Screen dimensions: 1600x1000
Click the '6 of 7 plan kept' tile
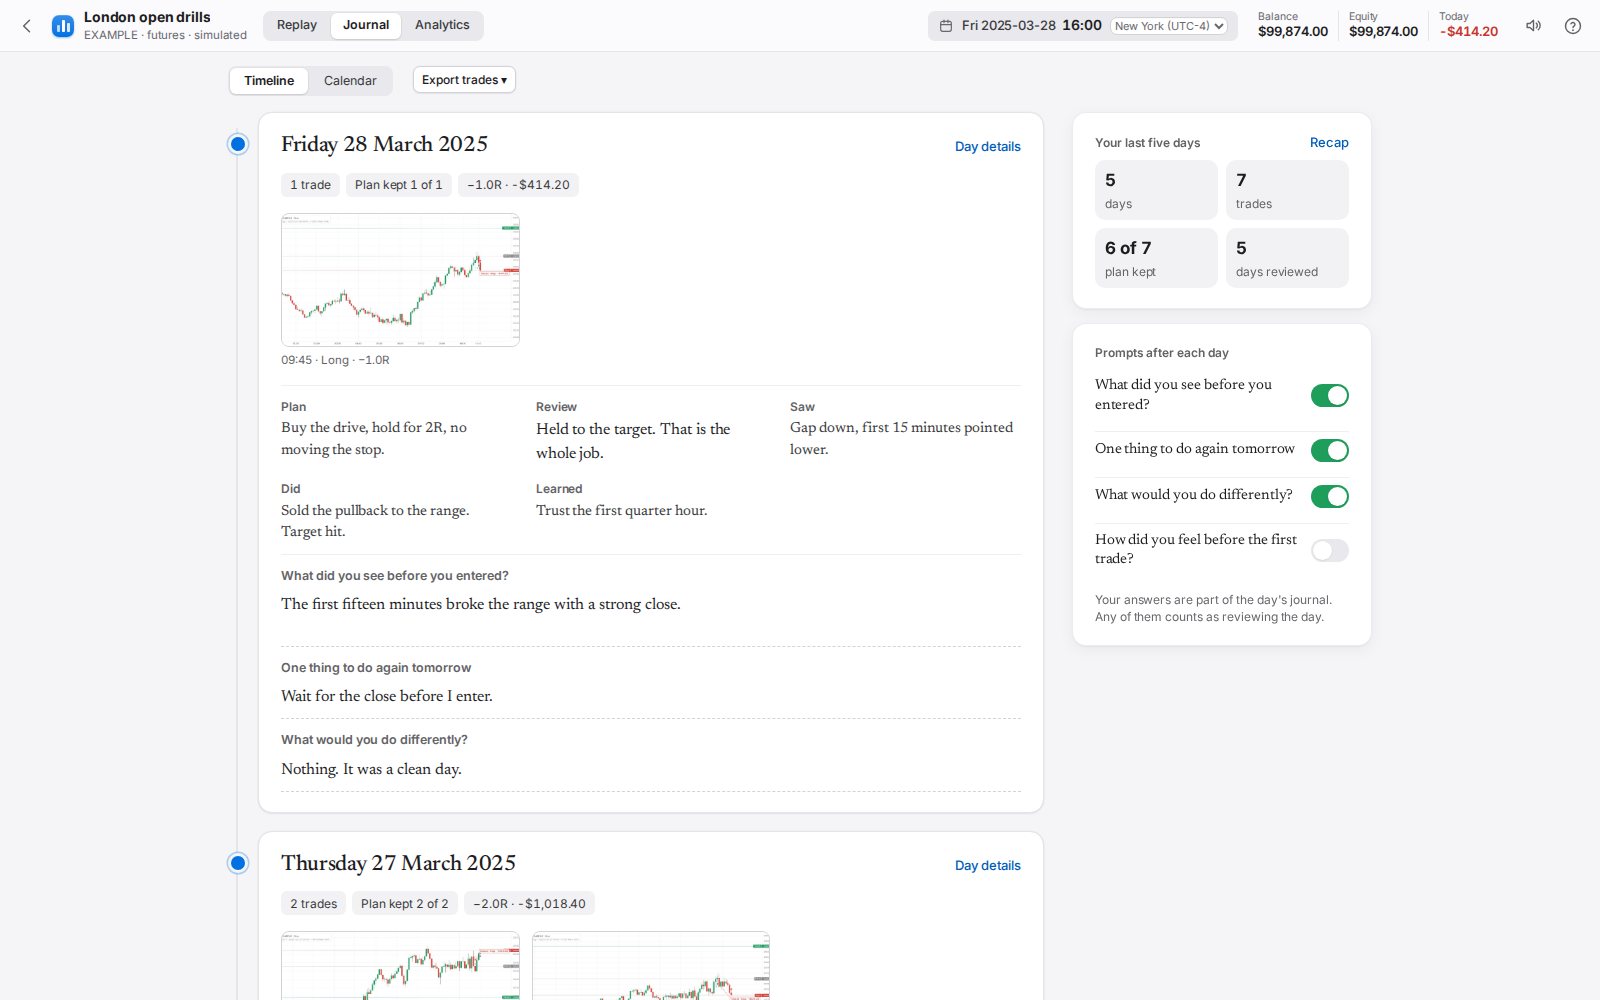(1156, 258)
